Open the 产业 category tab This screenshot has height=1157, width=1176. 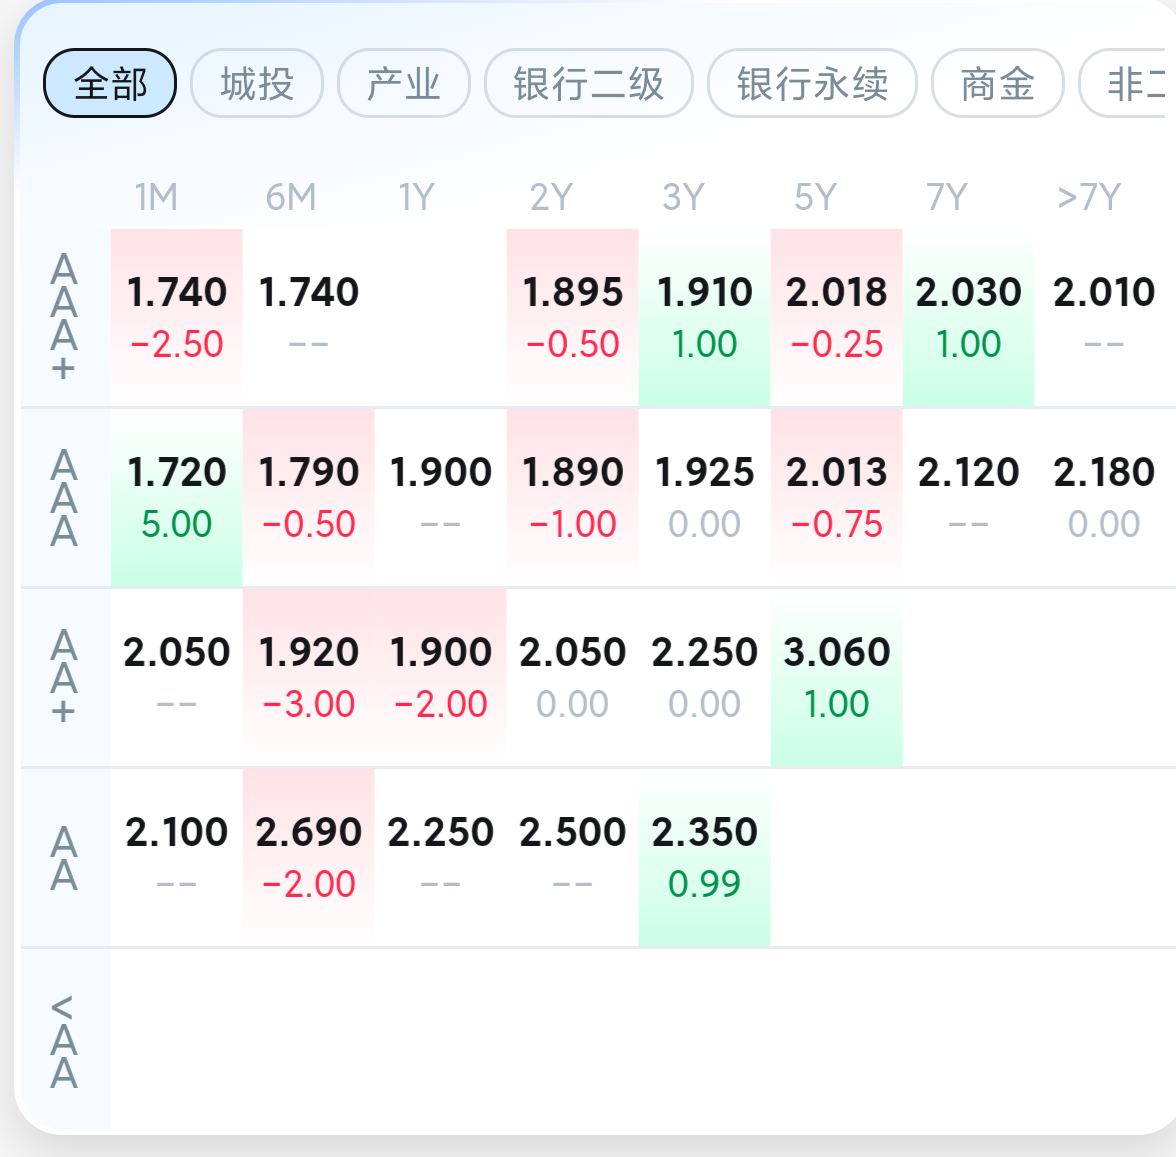coord(404,83)
